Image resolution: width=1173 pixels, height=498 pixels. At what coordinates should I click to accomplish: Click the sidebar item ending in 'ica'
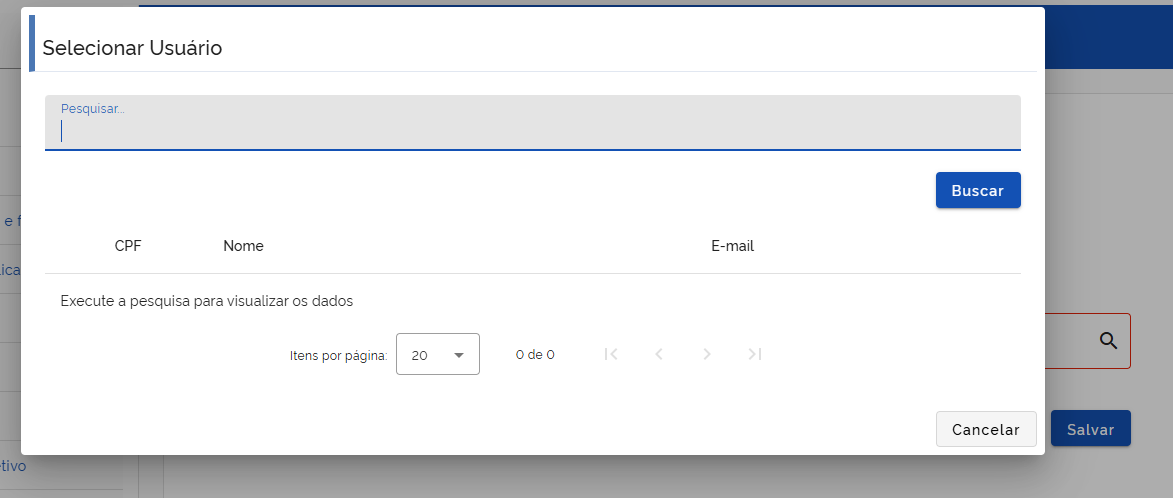(x=10, y=269)
